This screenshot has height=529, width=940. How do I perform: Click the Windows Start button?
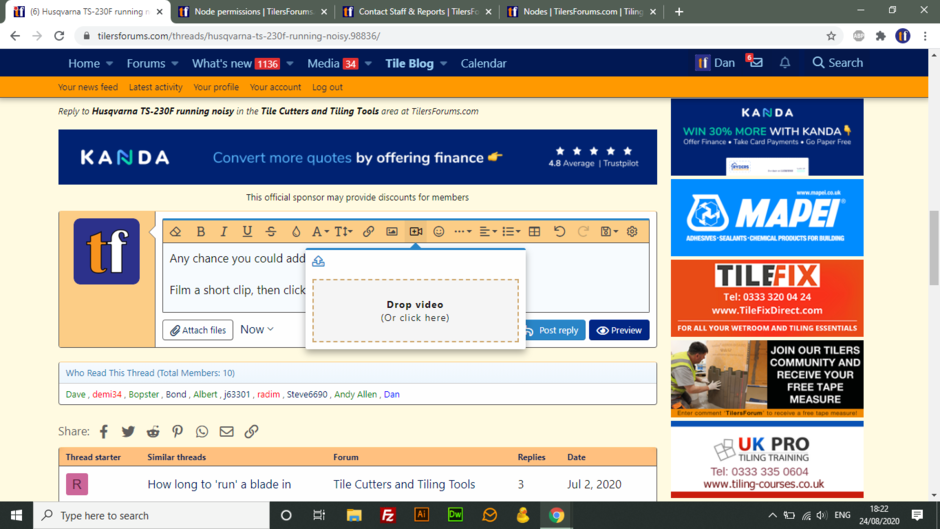tap(16, 515)
